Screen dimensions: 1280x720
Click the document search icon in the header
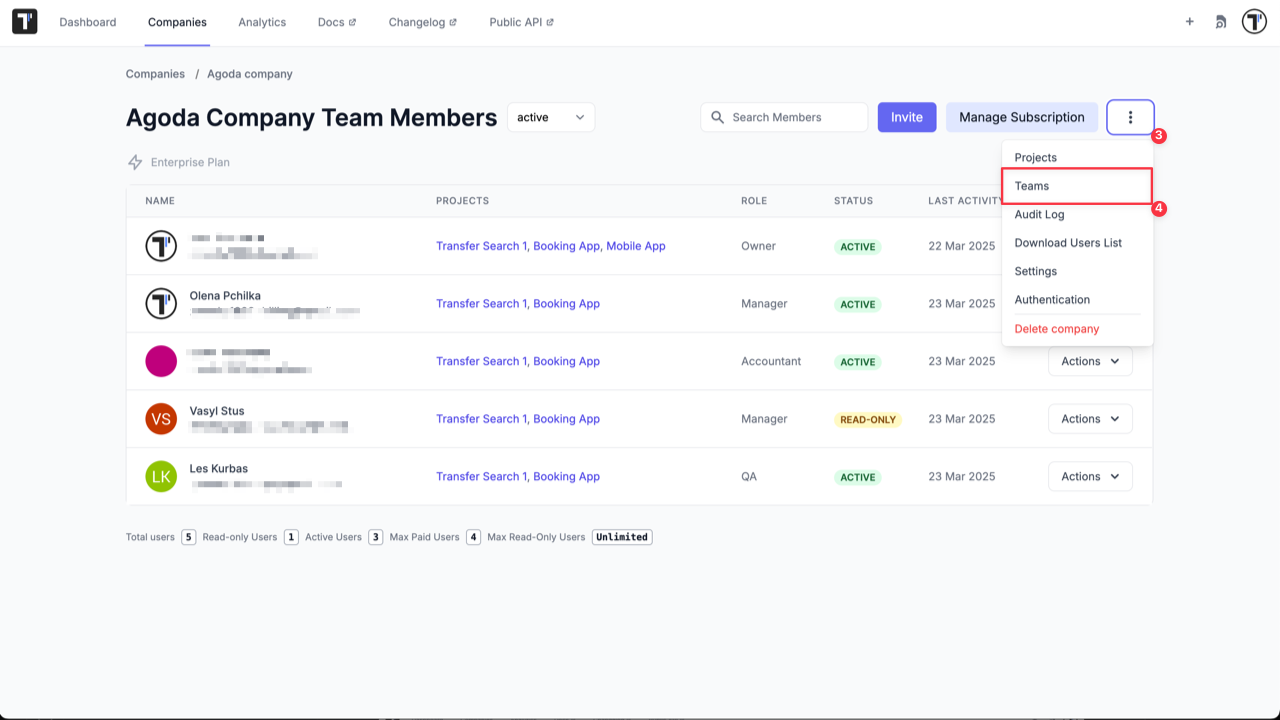pyautogui.click(x=1221, y=21)
